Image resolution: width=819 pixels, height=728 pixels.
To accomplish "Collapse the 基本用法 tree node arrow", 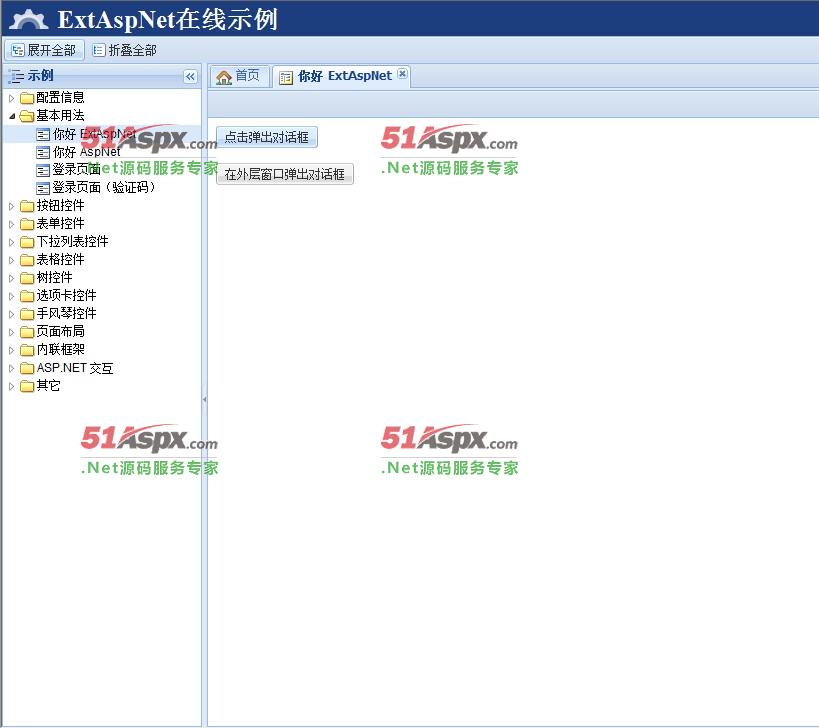I will click(x=11, y=115).
